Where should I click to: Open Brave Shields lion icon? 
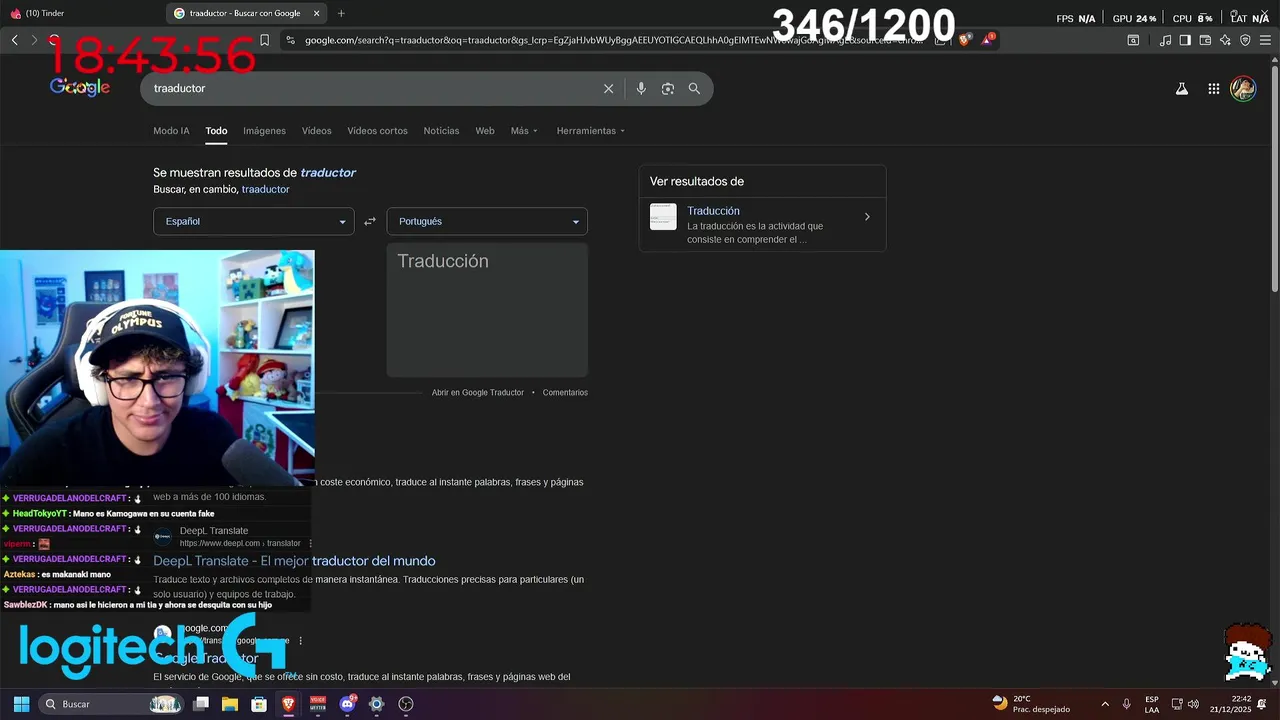(964, 40)
